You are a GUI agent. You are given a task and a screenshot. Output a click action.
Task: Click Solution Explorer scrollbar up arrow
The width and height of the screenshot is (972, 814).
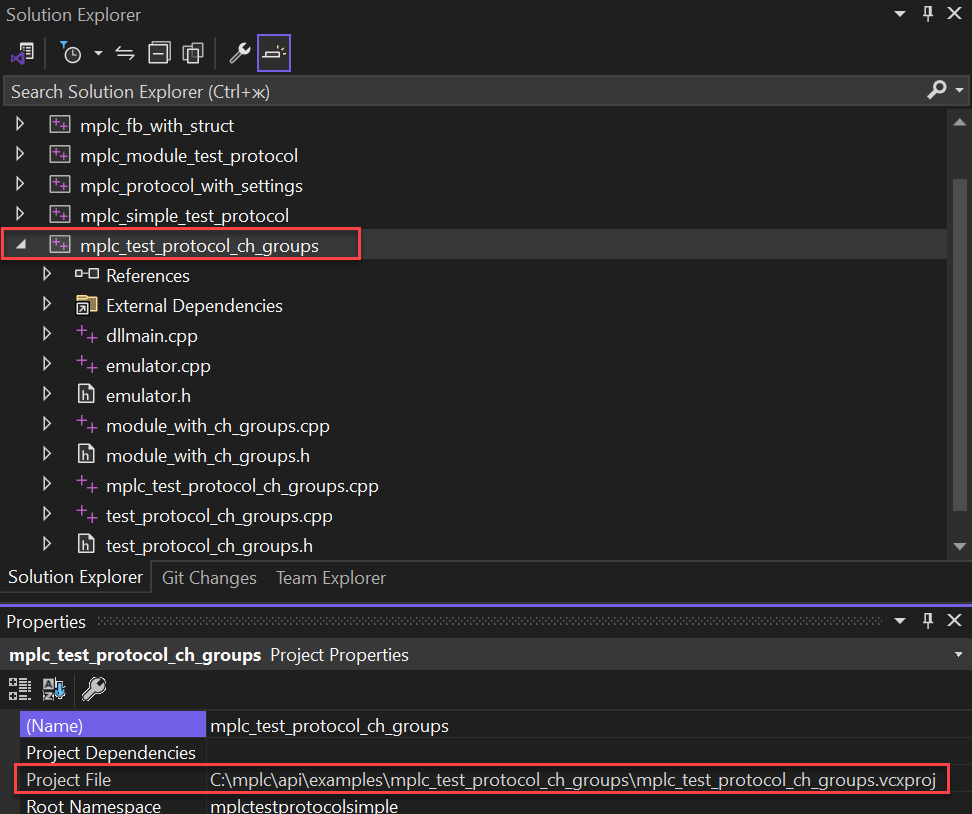coord(960,122)
